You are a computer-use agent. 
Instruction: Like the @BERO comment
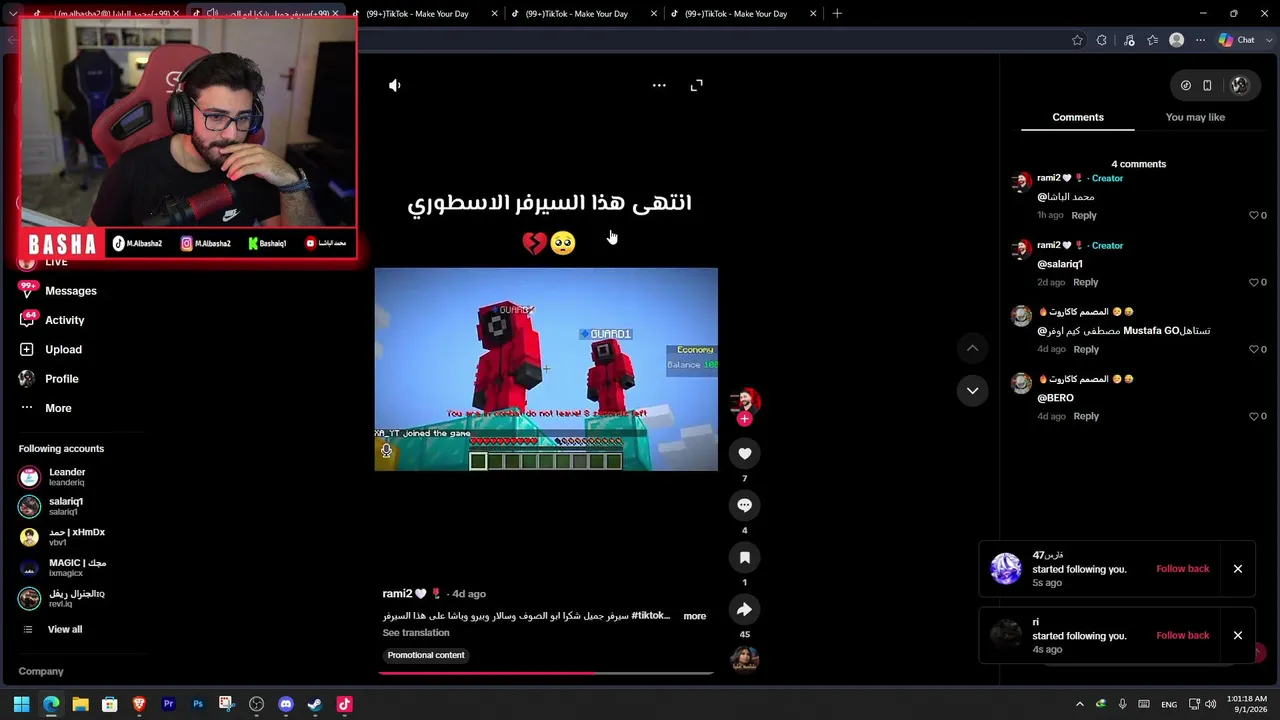[1254, 417]
